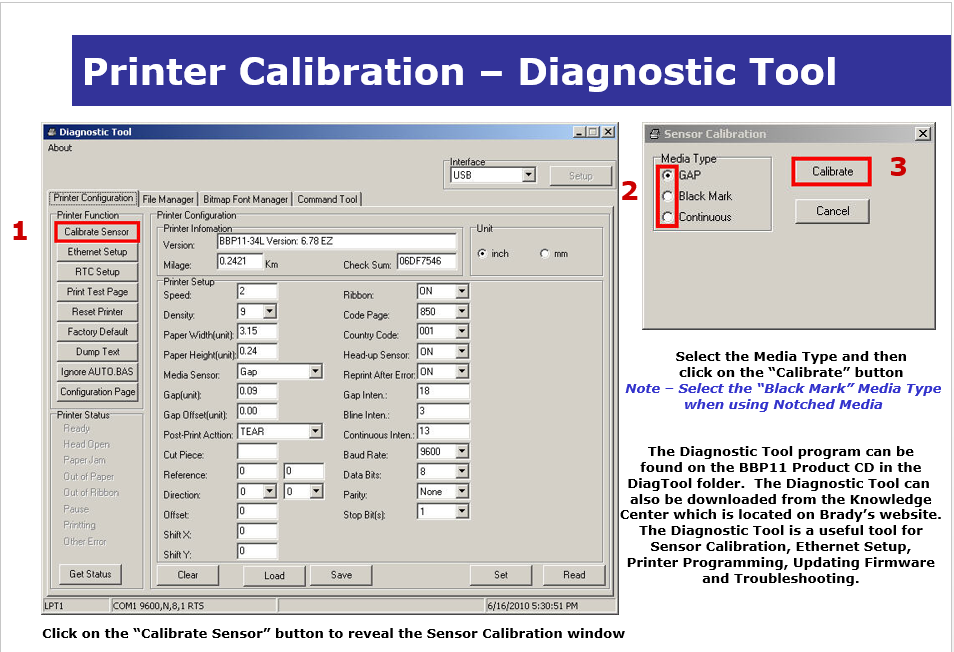Open the About menu
Viewport: 954px width, 652px height.
[x=60, y=148]
